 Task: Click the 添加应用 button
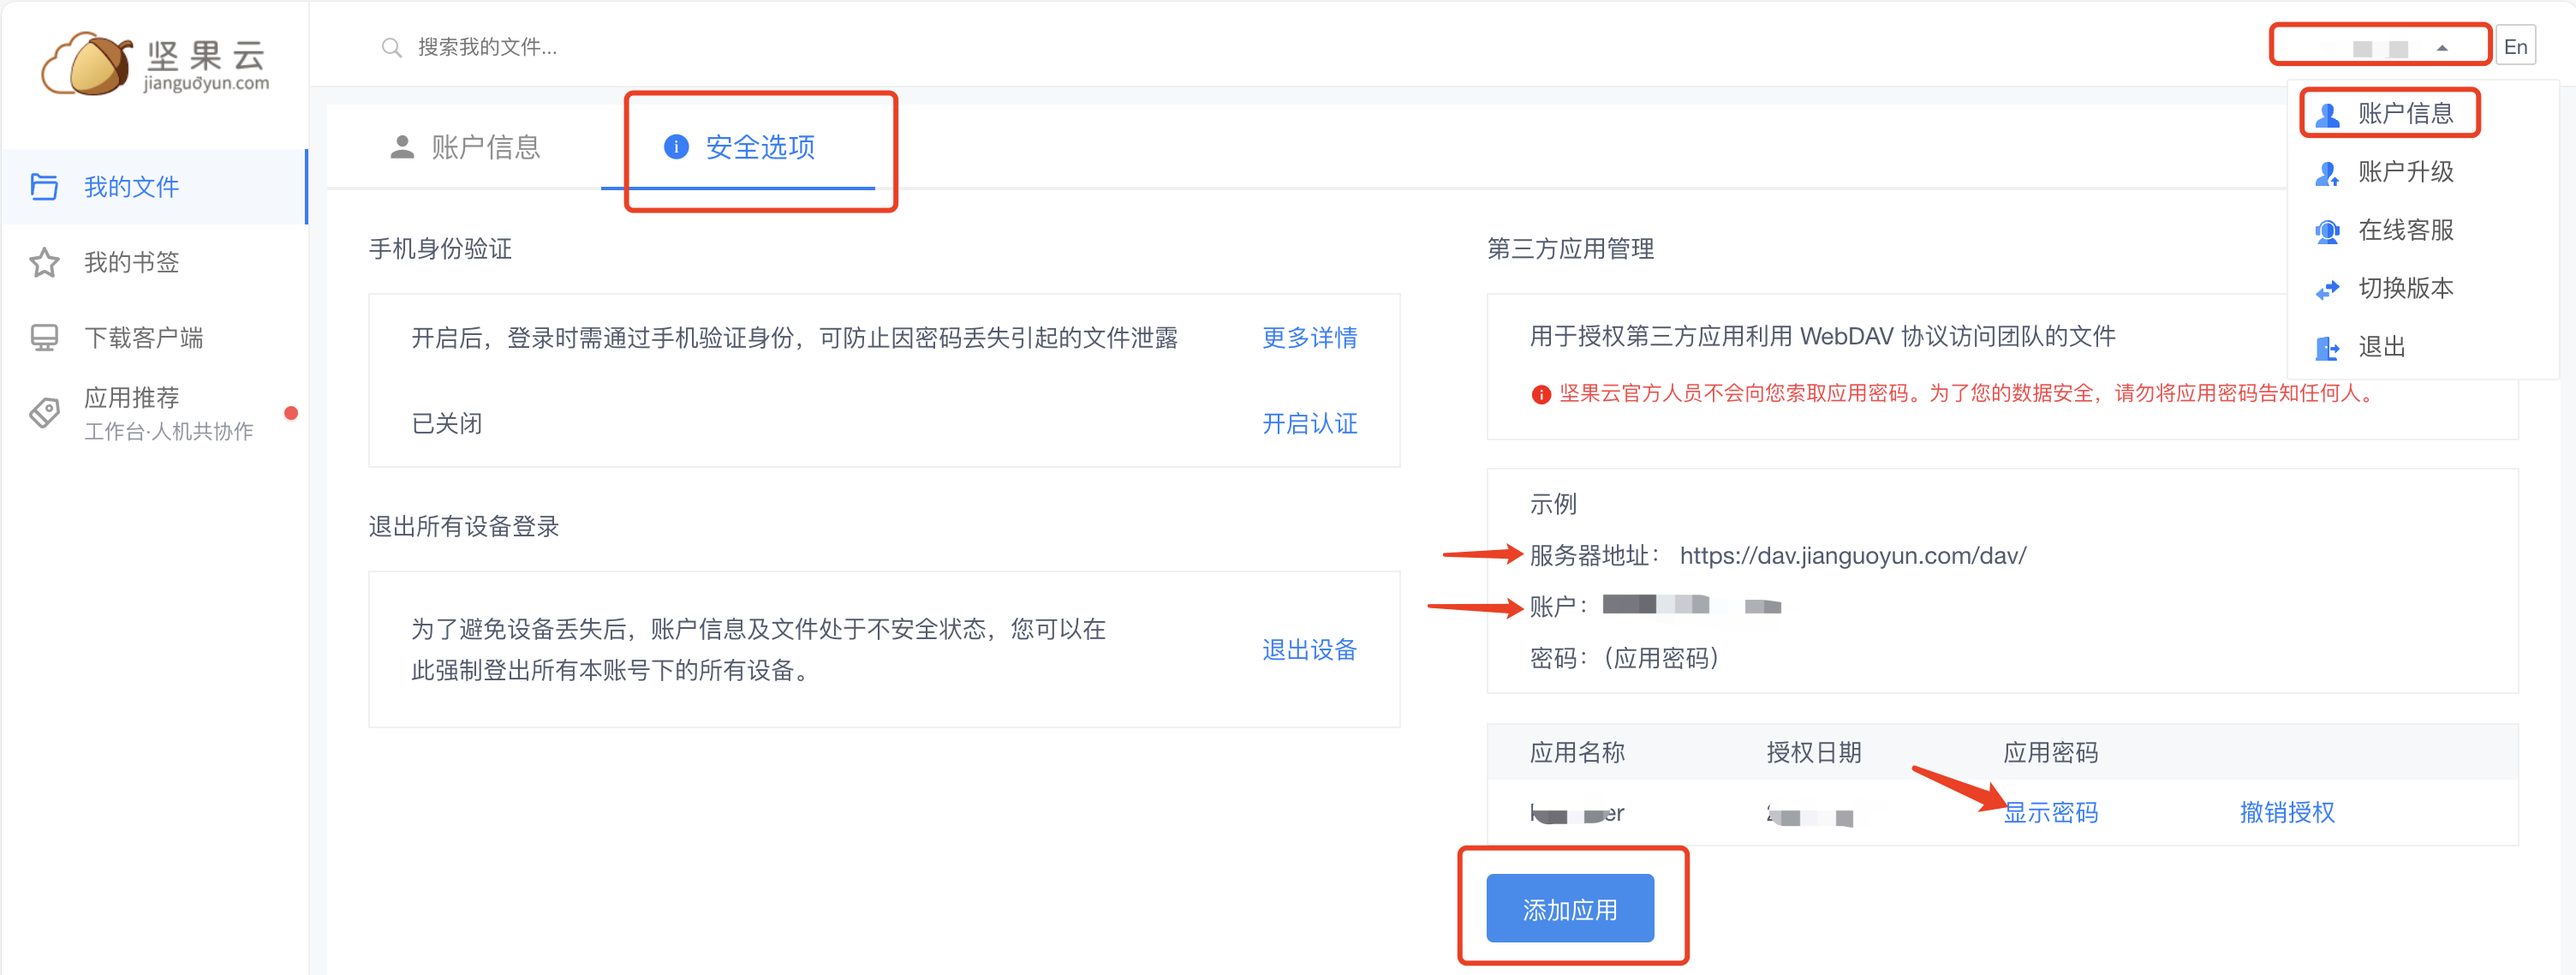1569,908
